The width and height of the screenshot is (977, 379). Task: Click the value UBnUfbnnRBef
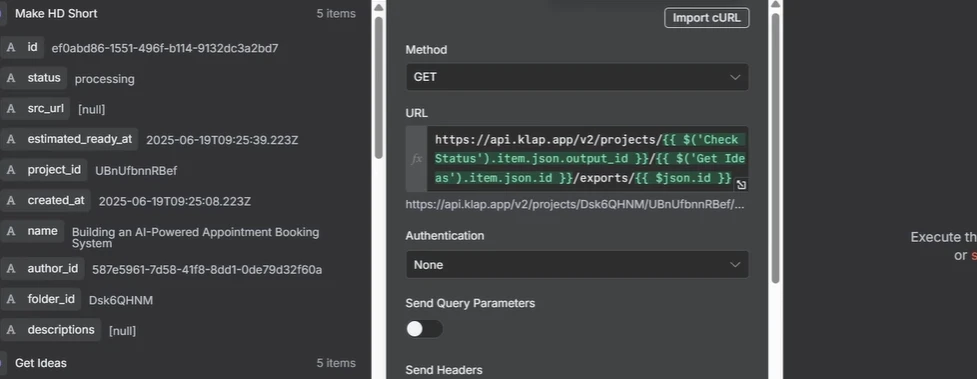(136, 171)
